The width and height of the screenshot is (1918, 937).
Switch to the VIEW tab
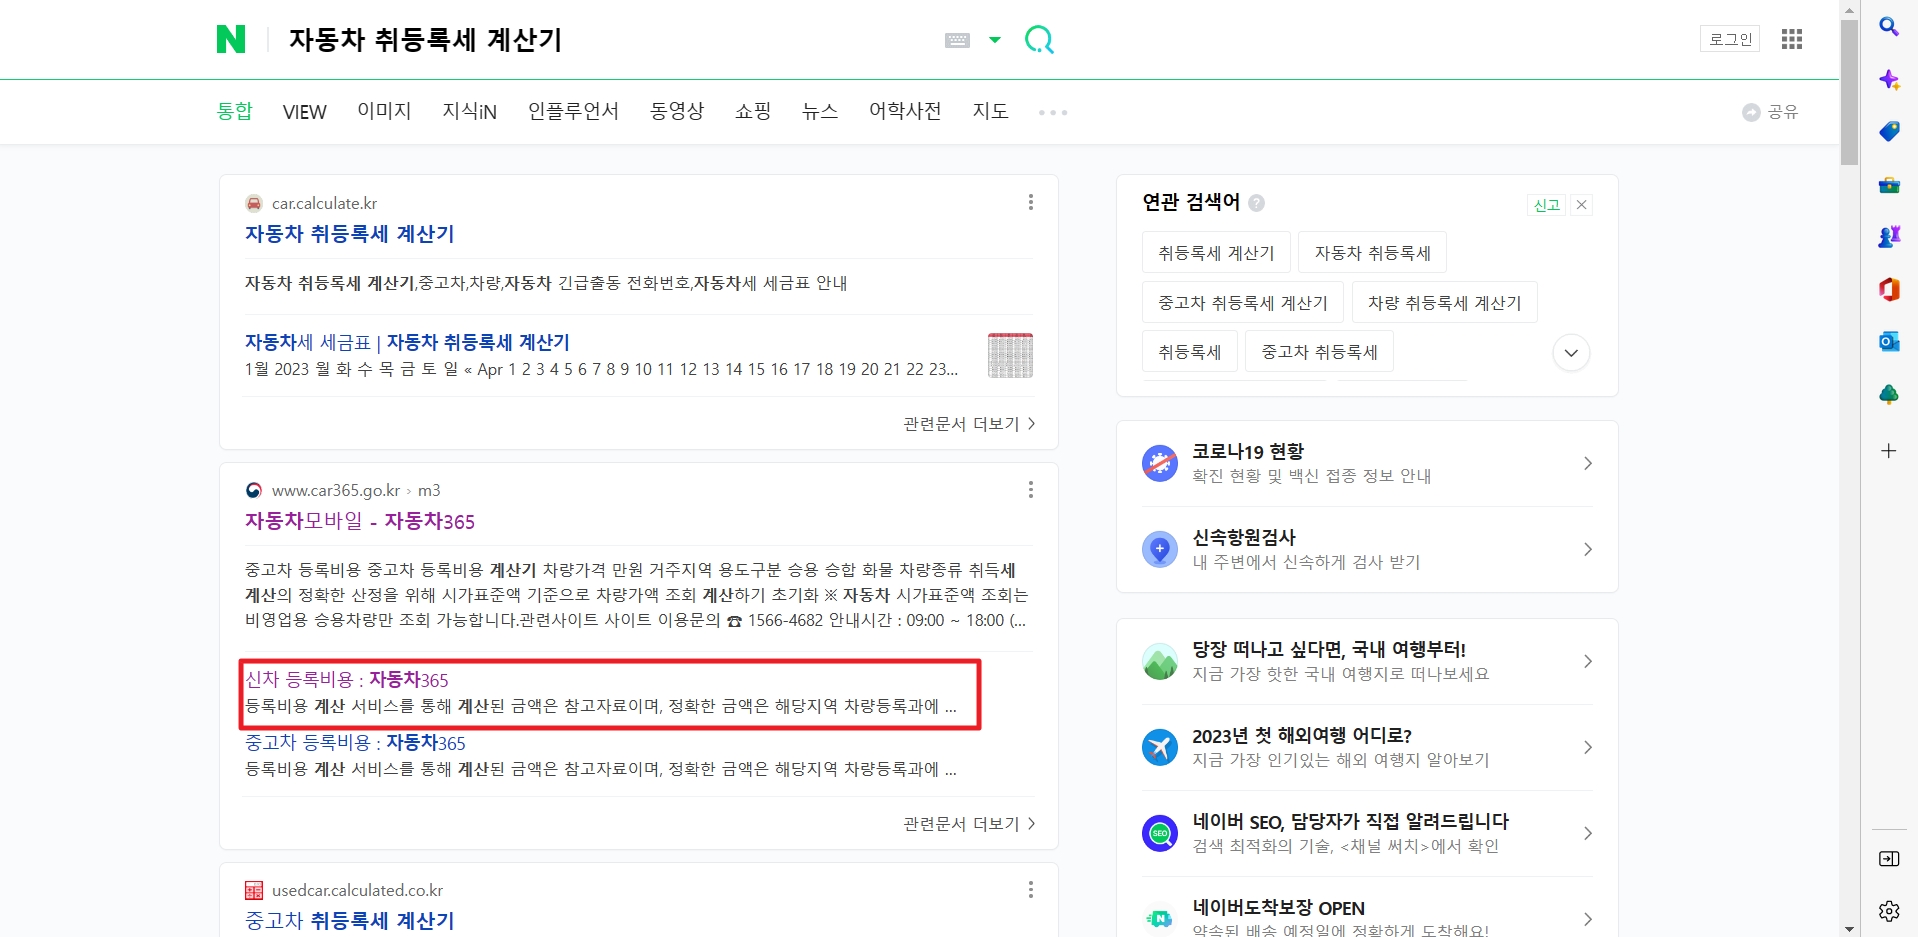304,112
